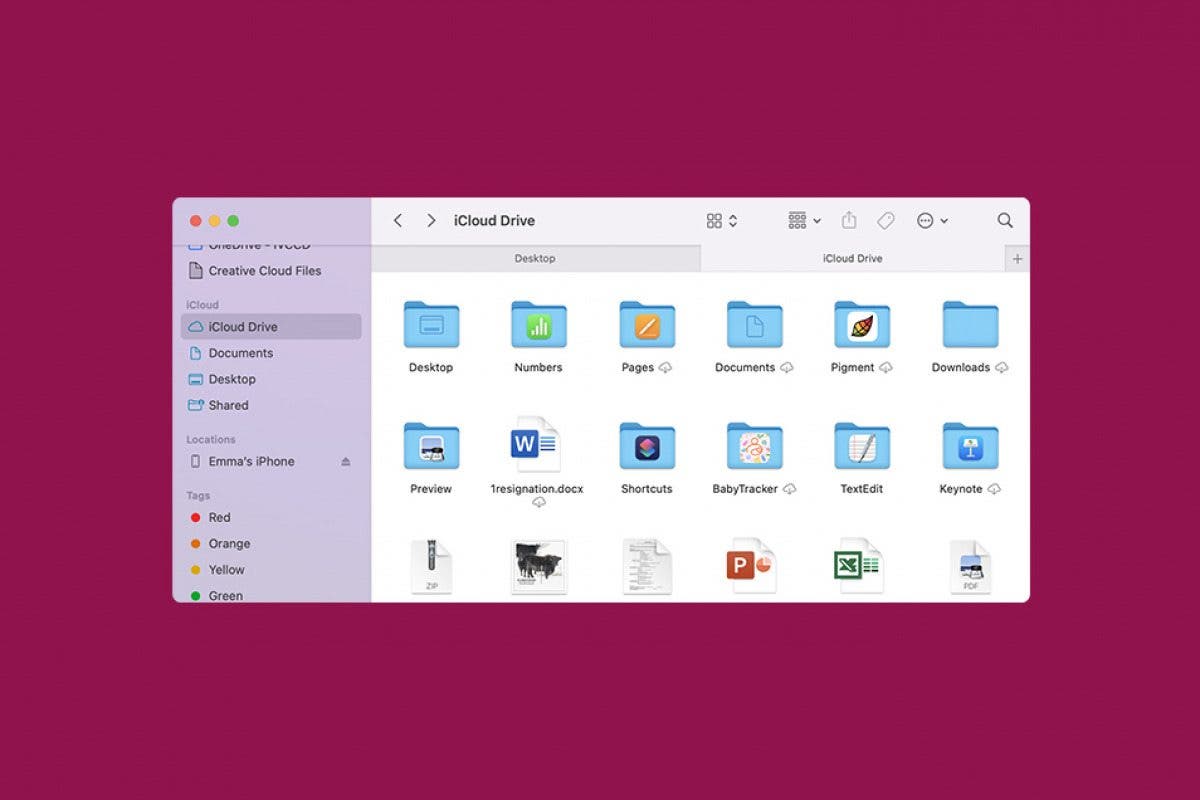The height and width of the screenshot is (800, 1200).
Task: Switch to the Desktop tab
Action: pyautogui.click(x=535, y=258)
